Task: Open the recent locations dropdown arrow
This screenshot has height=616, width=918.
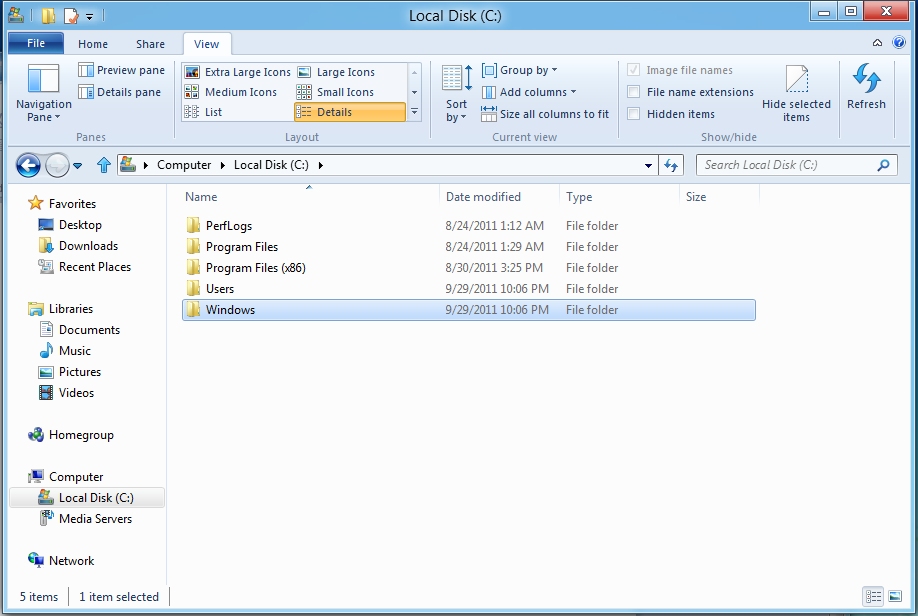Action: pyautogui.click(x=78, y=166)
